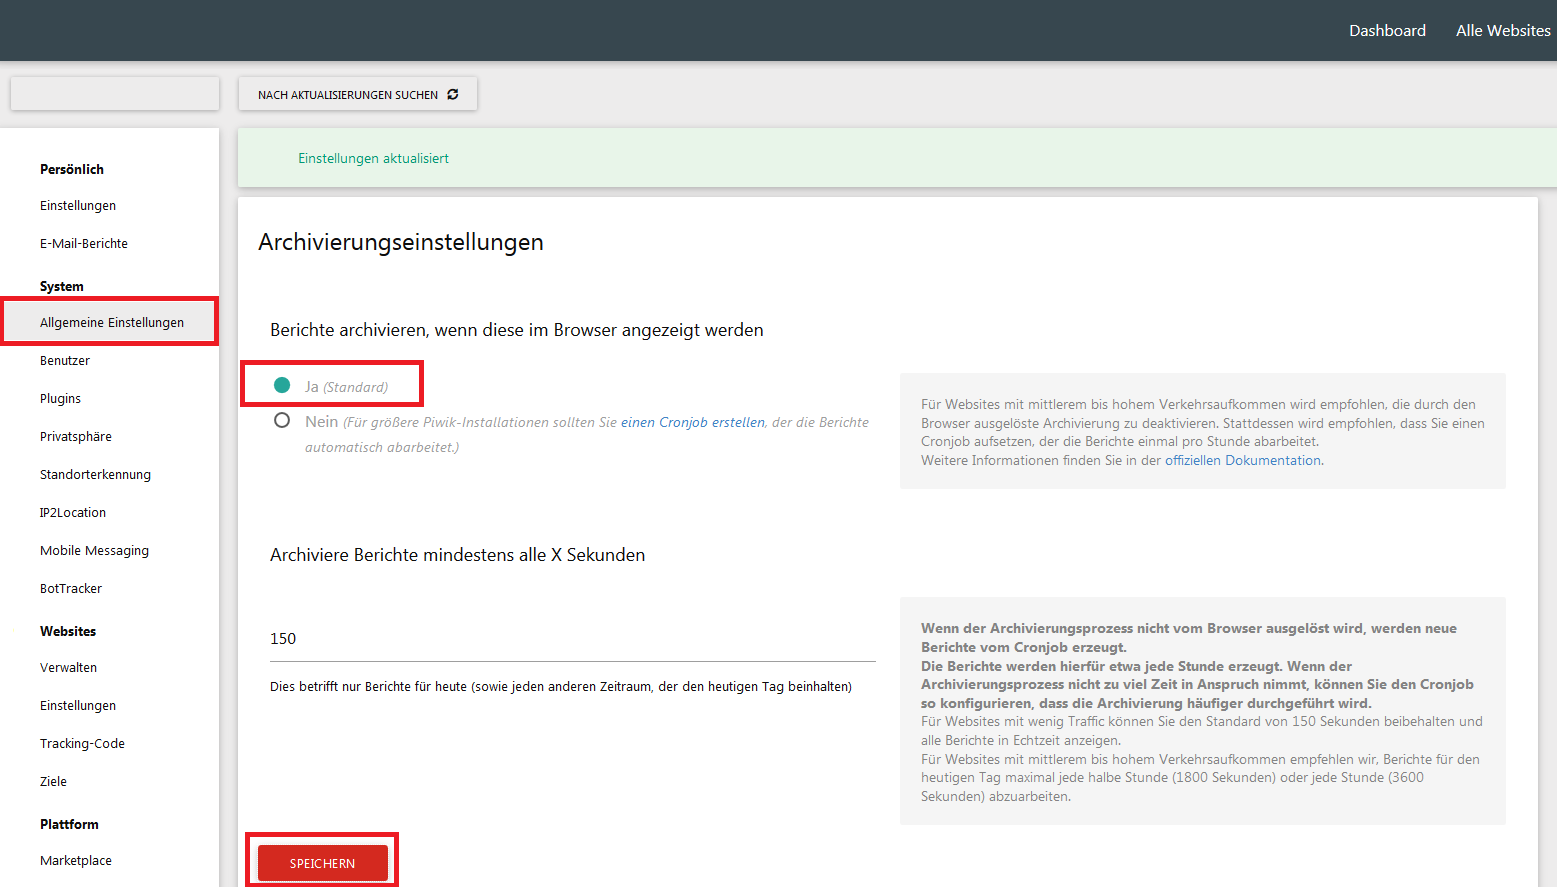The width and height of the screenshot is (1557, 887).
Task: Click the empty search box above the sidebar
Action: (115, 94)
